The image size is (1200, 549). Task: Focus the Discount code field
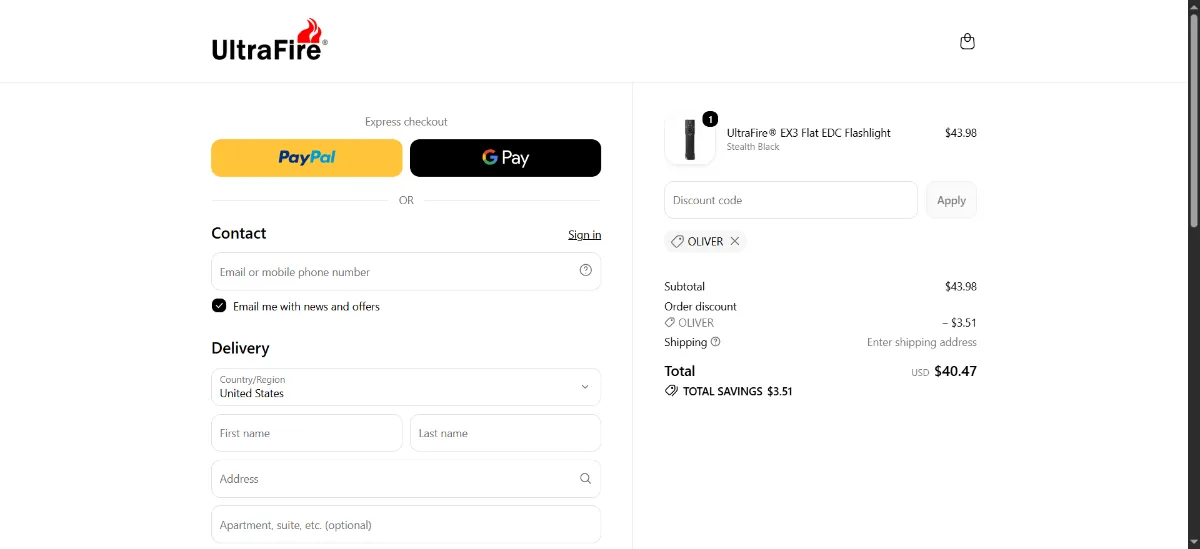791,200
